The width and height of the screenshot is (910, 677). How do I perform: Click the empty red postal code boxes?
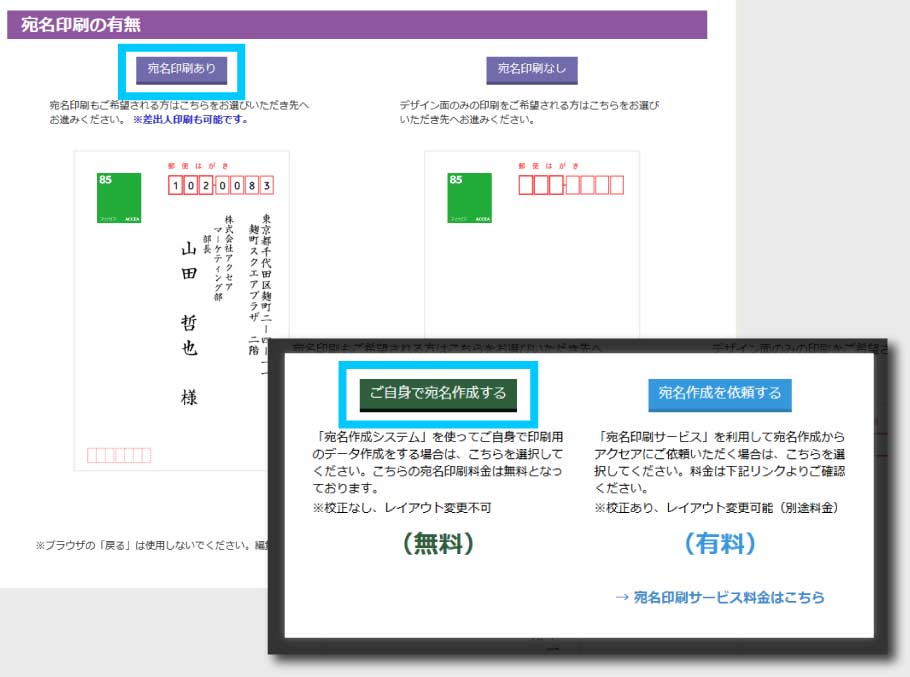(571, 185)
